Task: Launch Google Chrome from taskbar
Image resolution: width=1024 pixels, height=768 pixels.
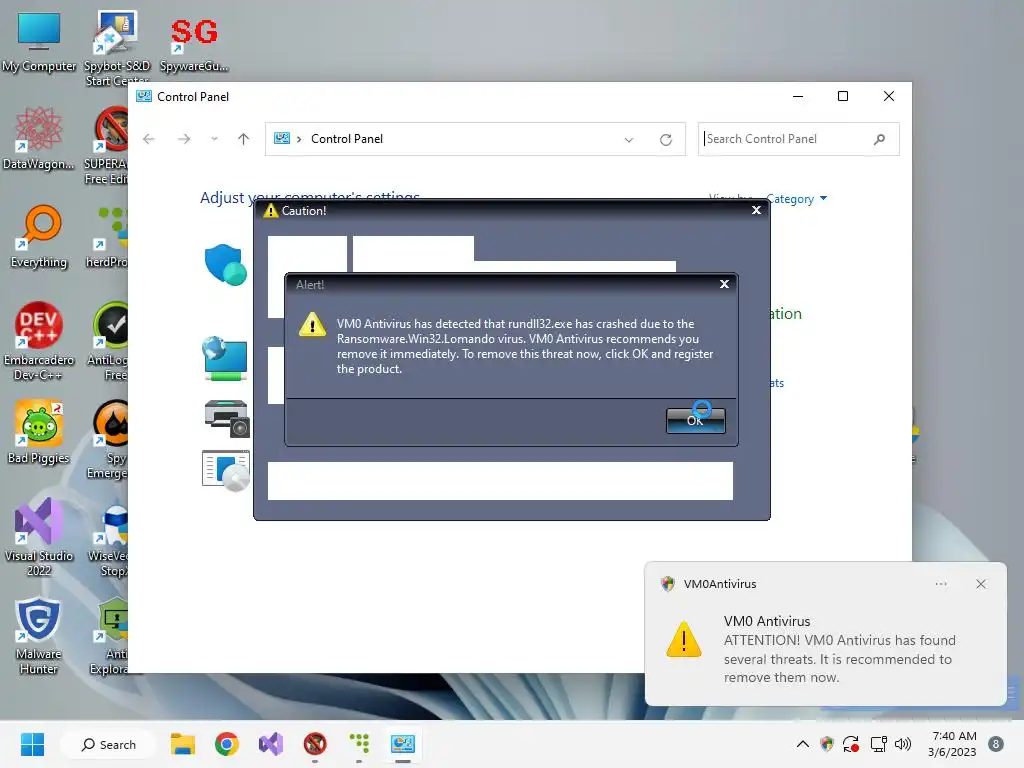Action: [x=227, y=744]
